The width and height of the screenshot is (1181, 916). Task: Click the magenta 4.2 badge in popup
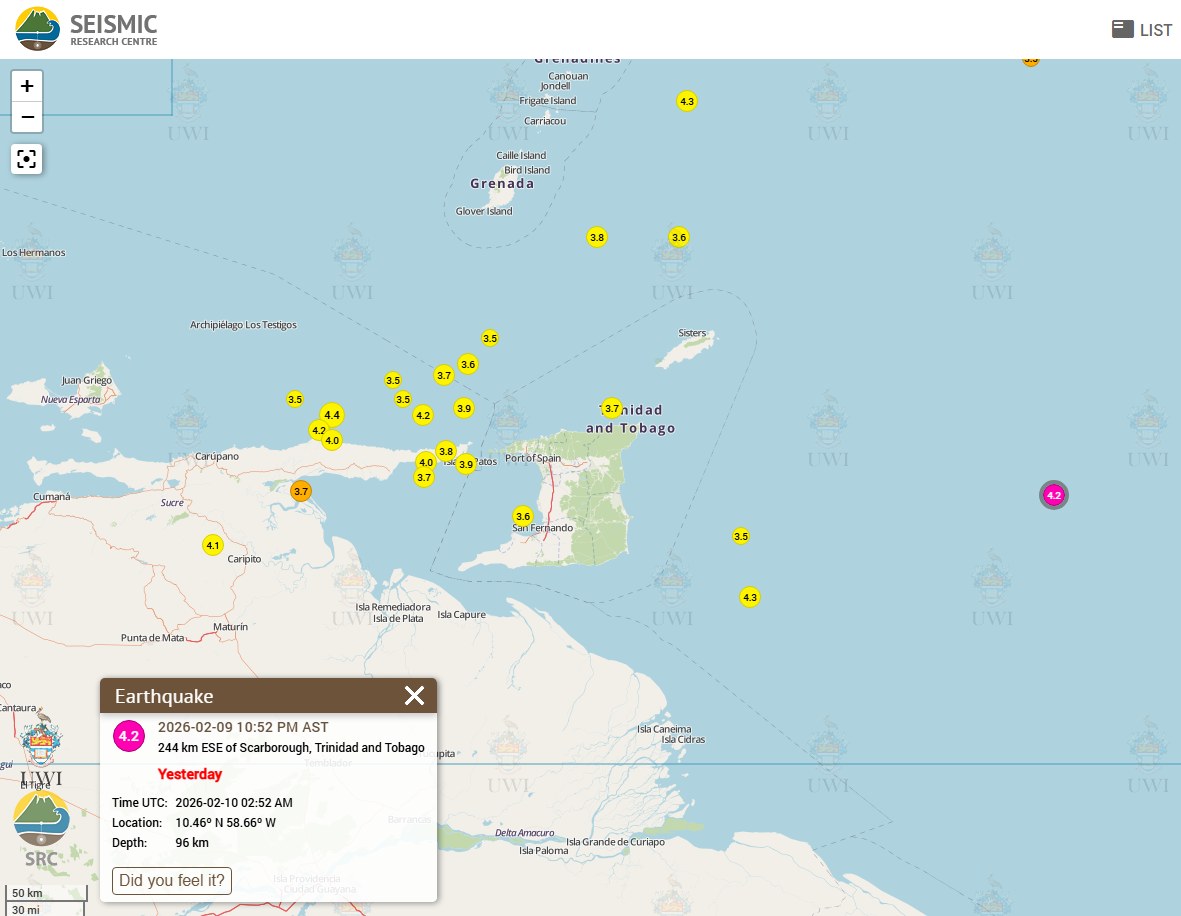129,737
